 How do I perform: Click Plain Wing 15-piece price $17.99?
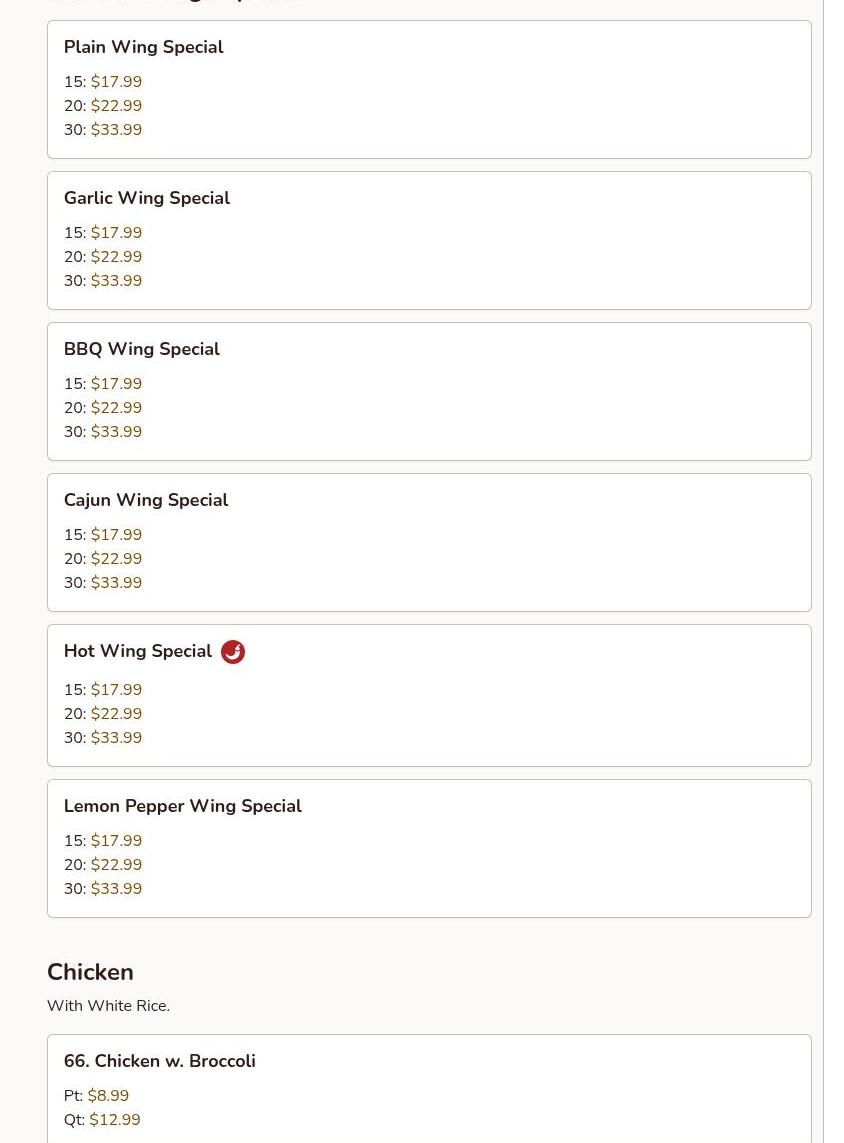116,82
